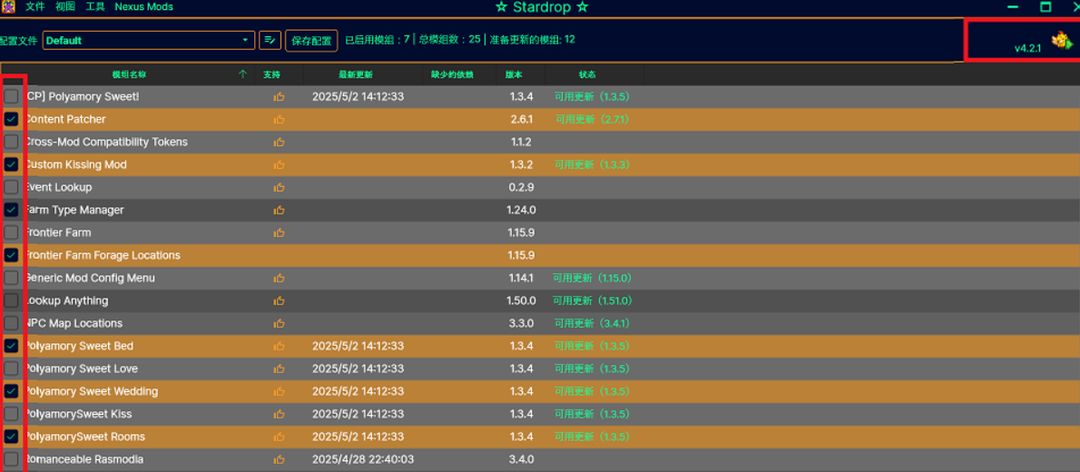
Task: Click the edit profiles icon next to the dropdown
Action: (270, 40)
